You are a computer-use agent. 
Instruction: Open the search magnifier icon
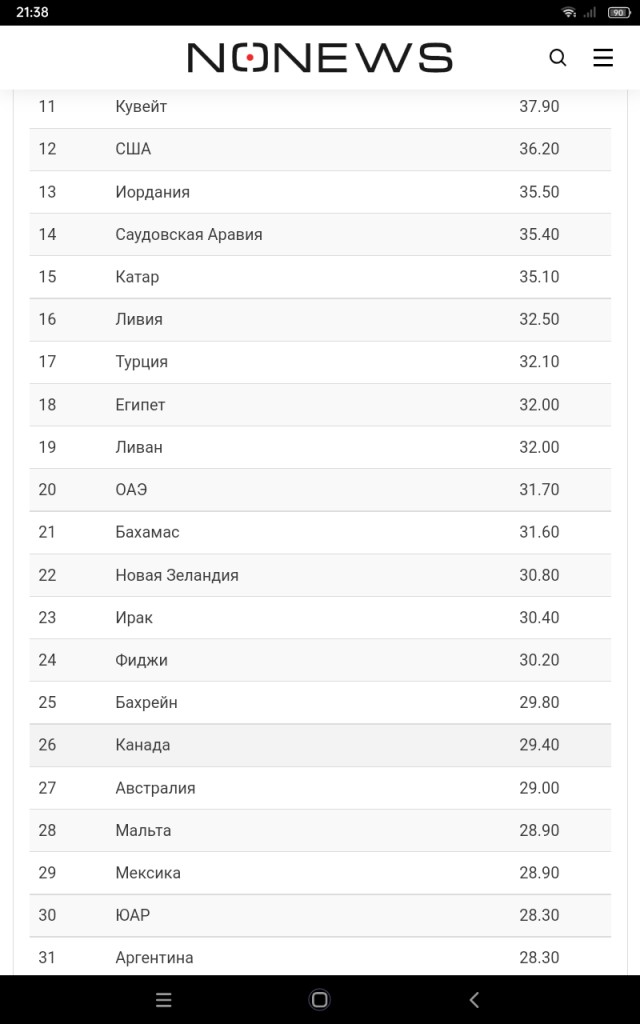558,57
